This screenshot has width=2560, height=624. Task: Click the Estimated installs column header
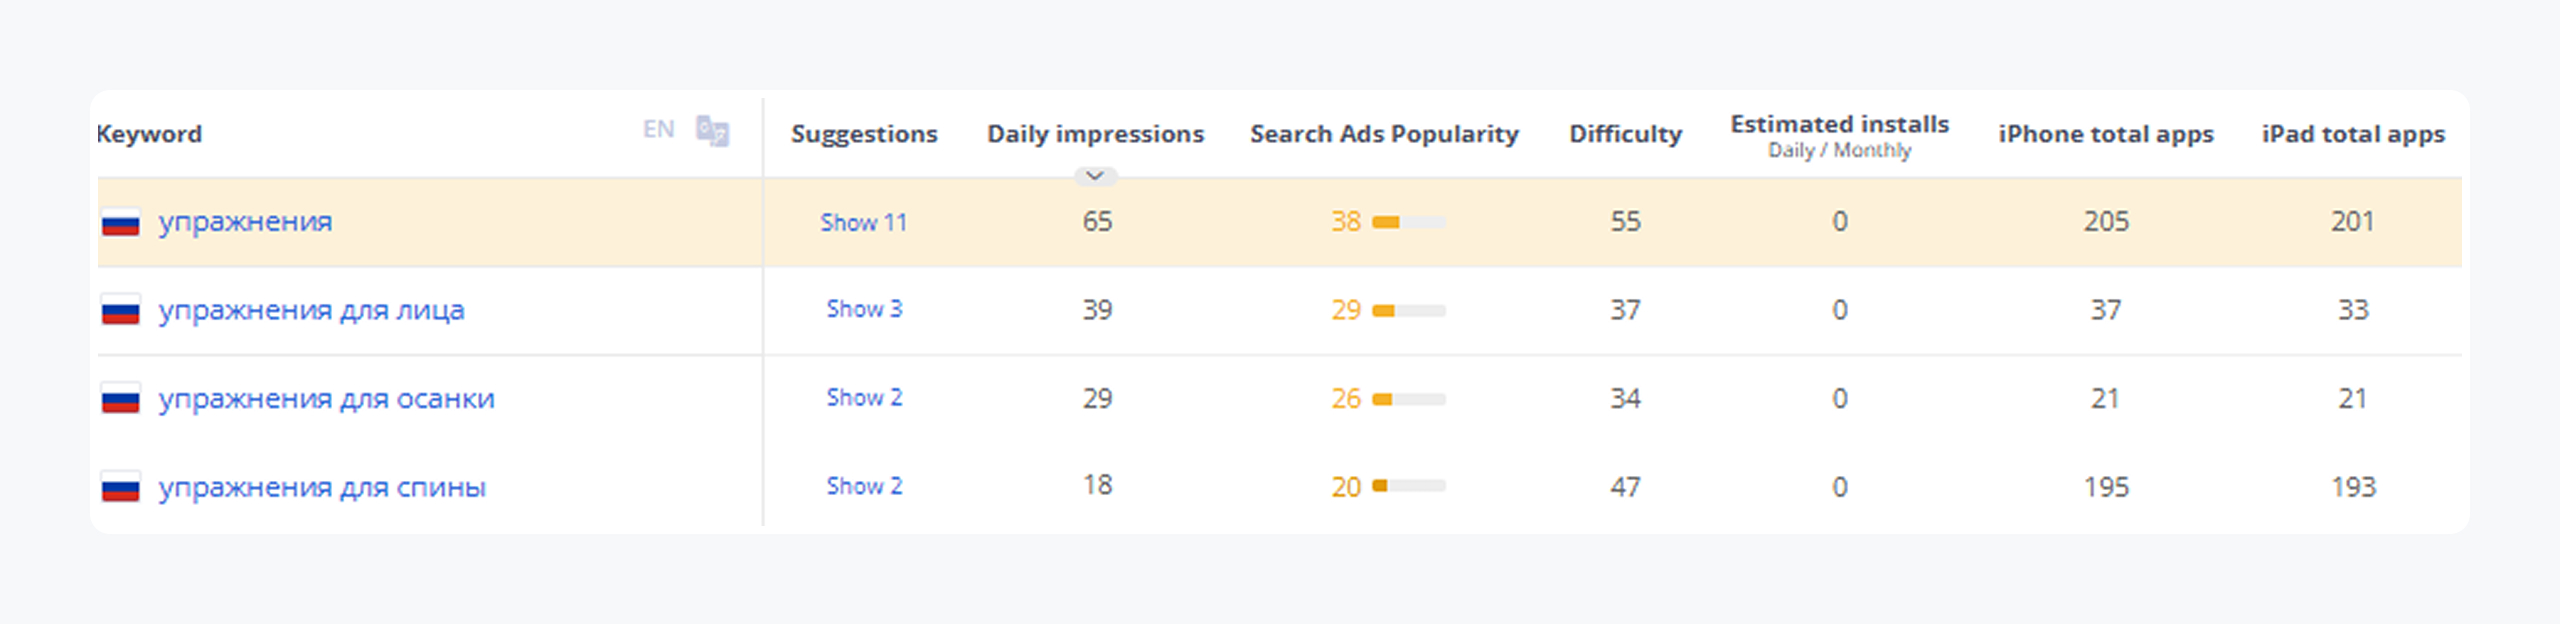click(x=1839, y=125)
